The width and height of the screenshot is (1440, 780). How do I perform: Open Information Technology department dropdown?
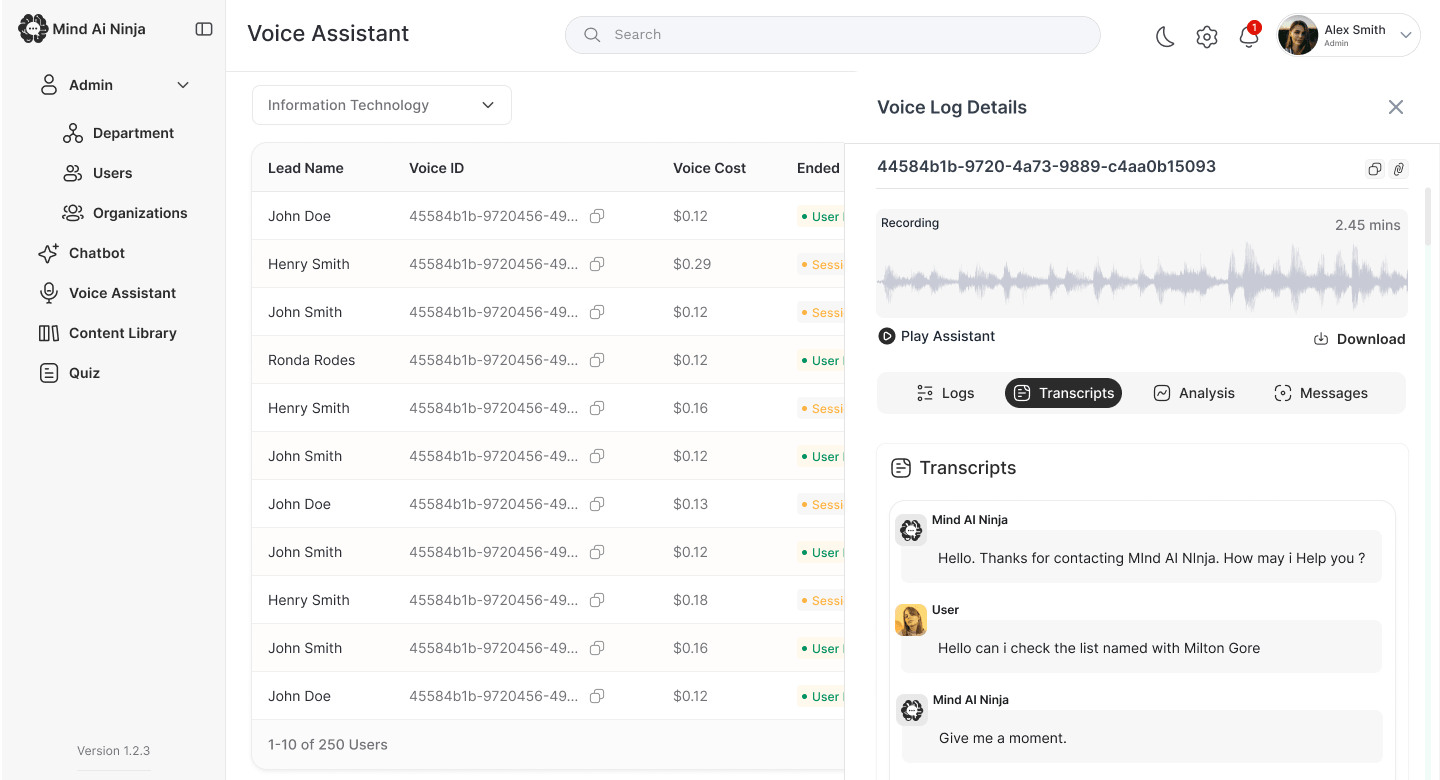(x=381, y=105)
